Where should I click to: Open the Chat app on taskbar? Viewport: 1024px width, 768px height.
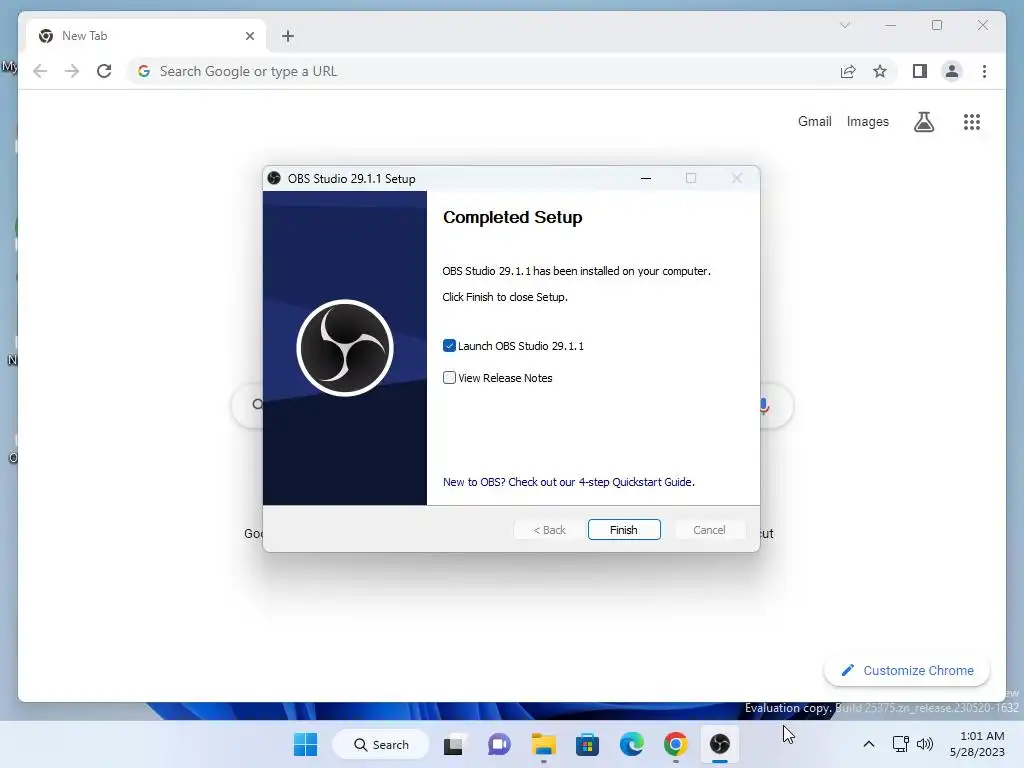(499, 744)
